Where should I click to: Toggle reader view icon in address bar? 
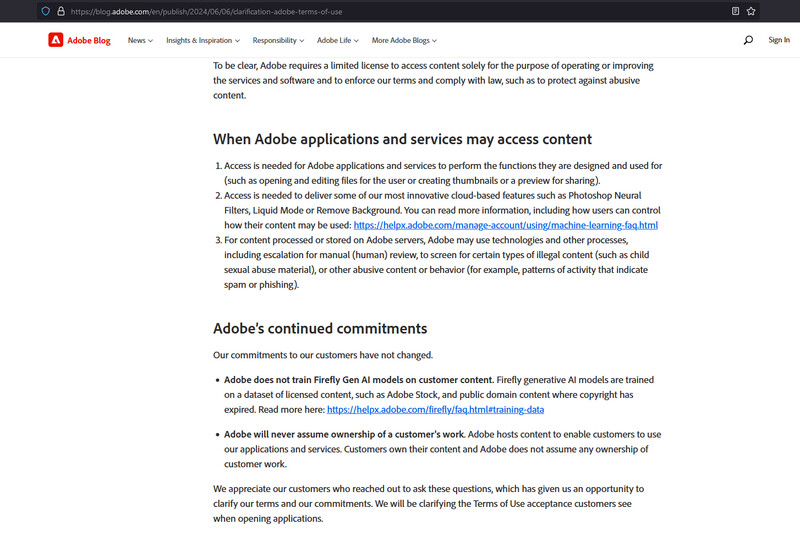[735, 11]
